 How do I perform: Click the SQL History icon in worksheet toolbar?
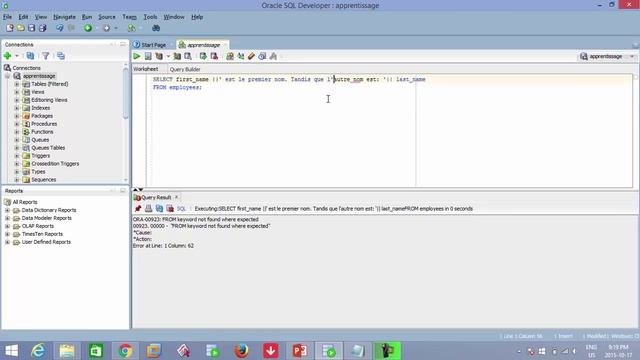(262, 56)
